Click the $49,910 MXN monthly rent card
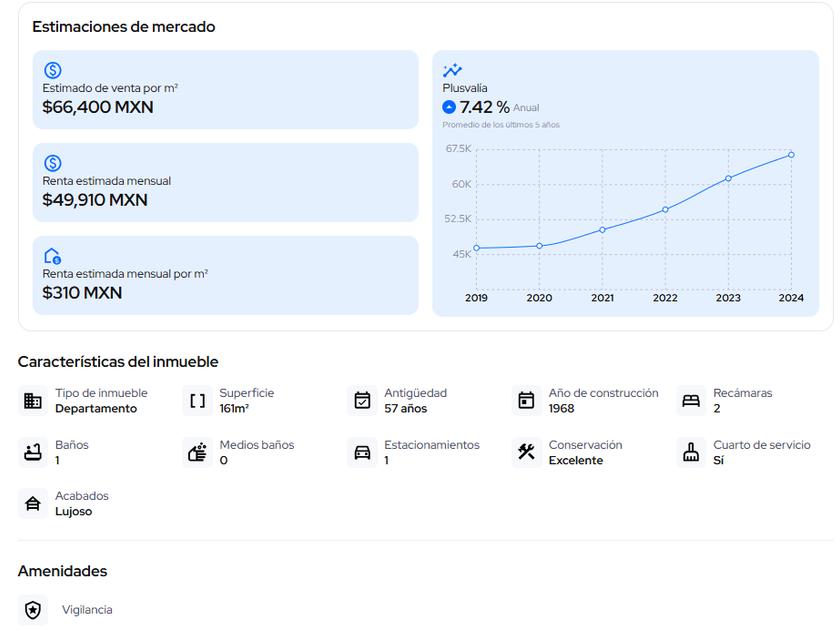Image resolution: width=840 pixels, height=630 pixels. point(225,183)
